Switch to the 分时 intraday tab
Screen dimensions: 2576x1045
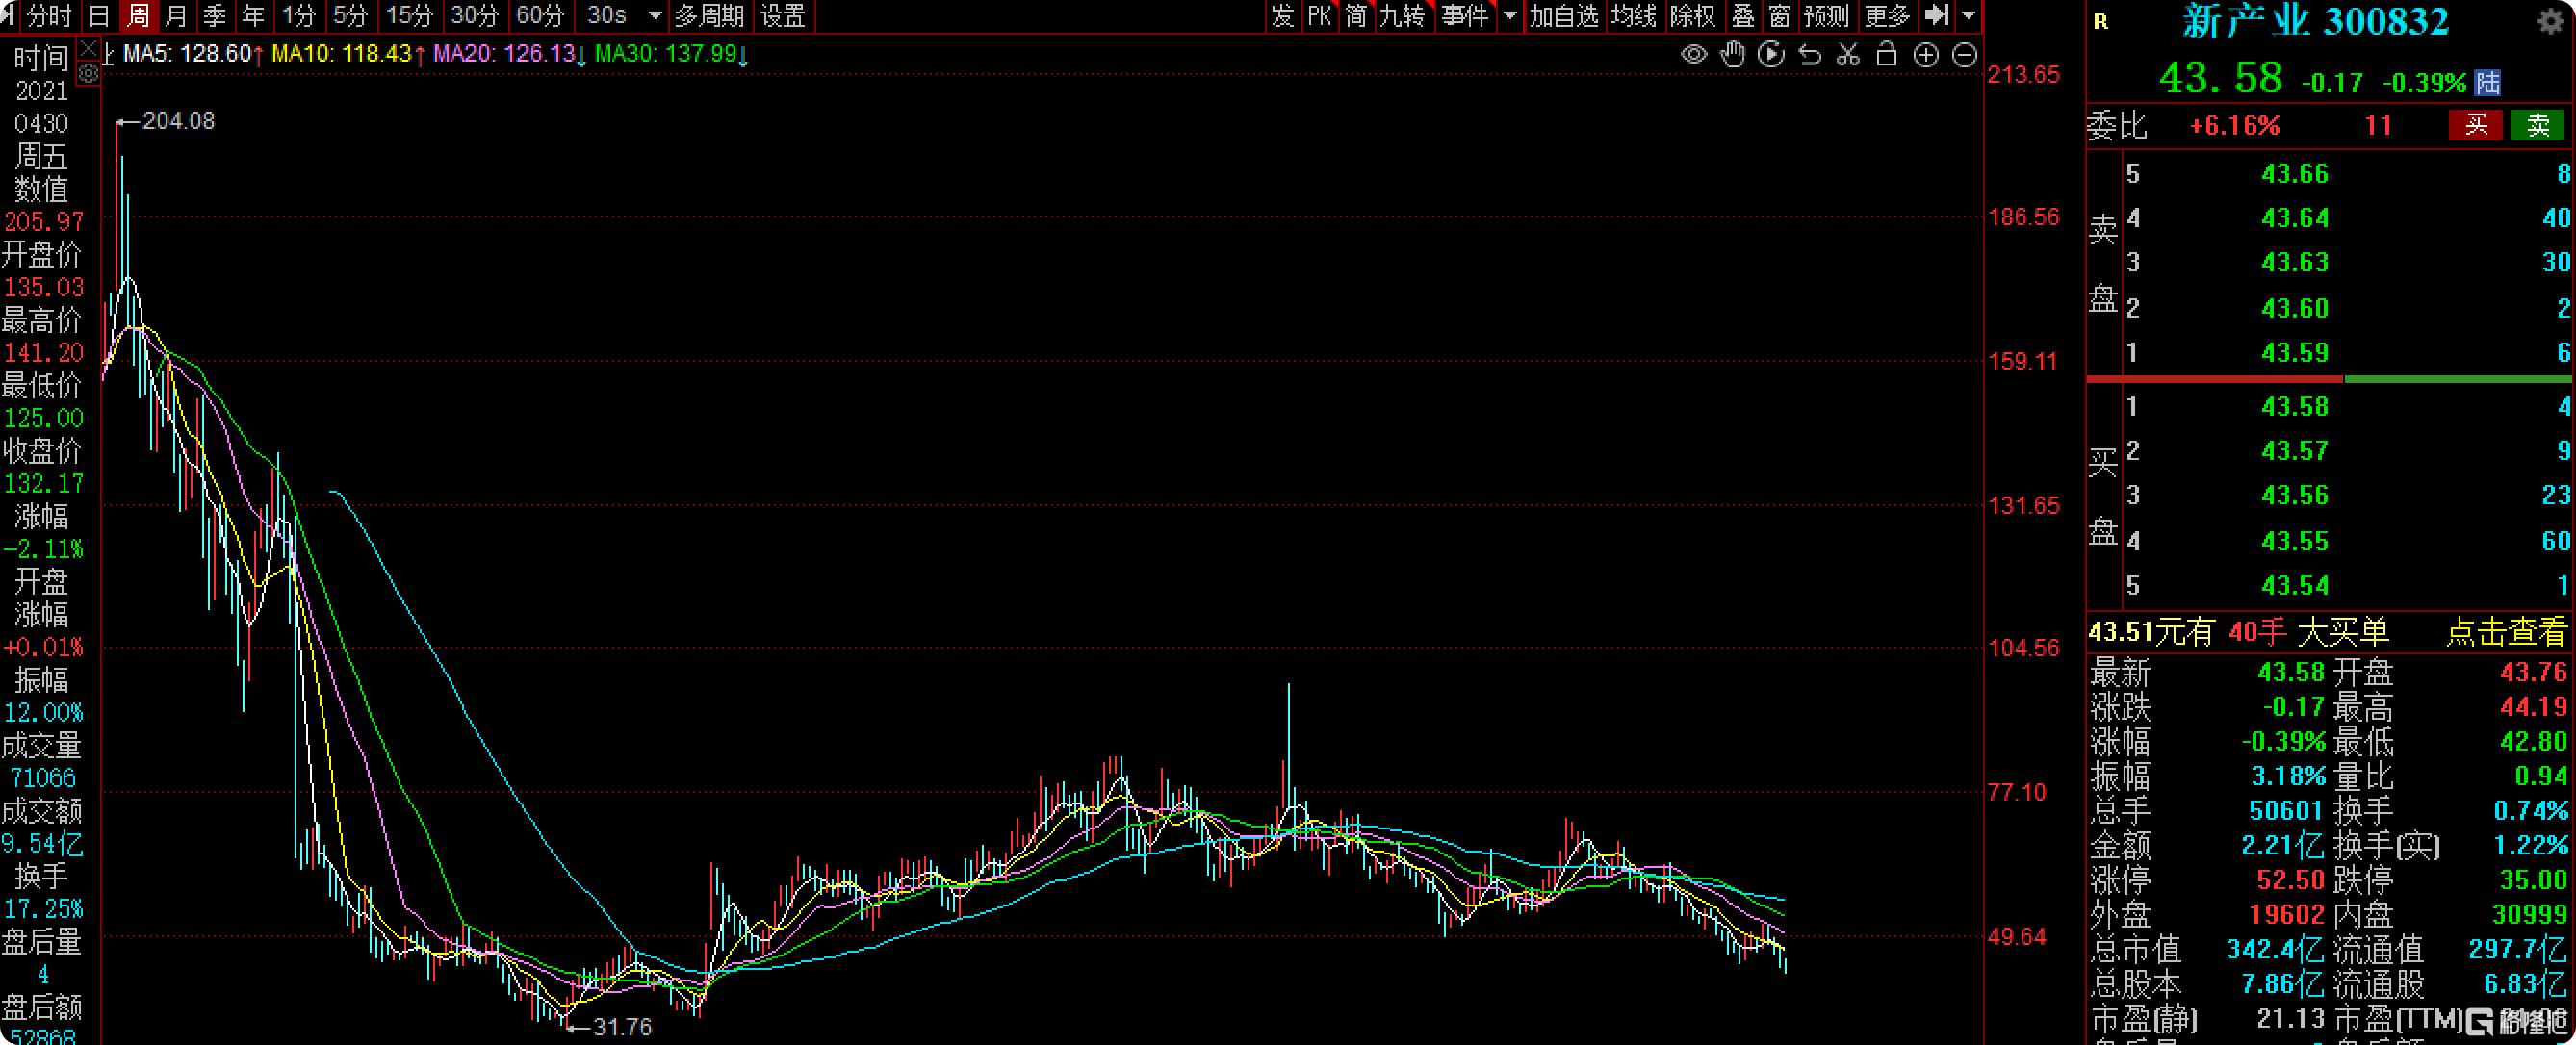[x=50, y=15]
